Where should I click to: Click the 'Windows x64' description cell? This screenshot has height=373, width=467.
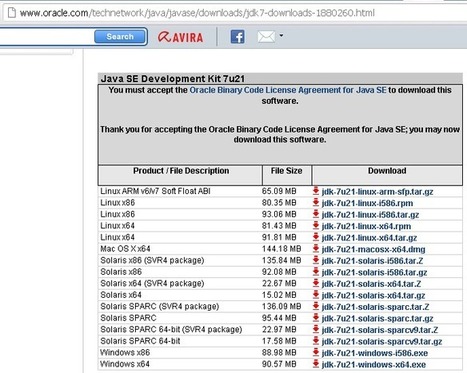(125, 364)
